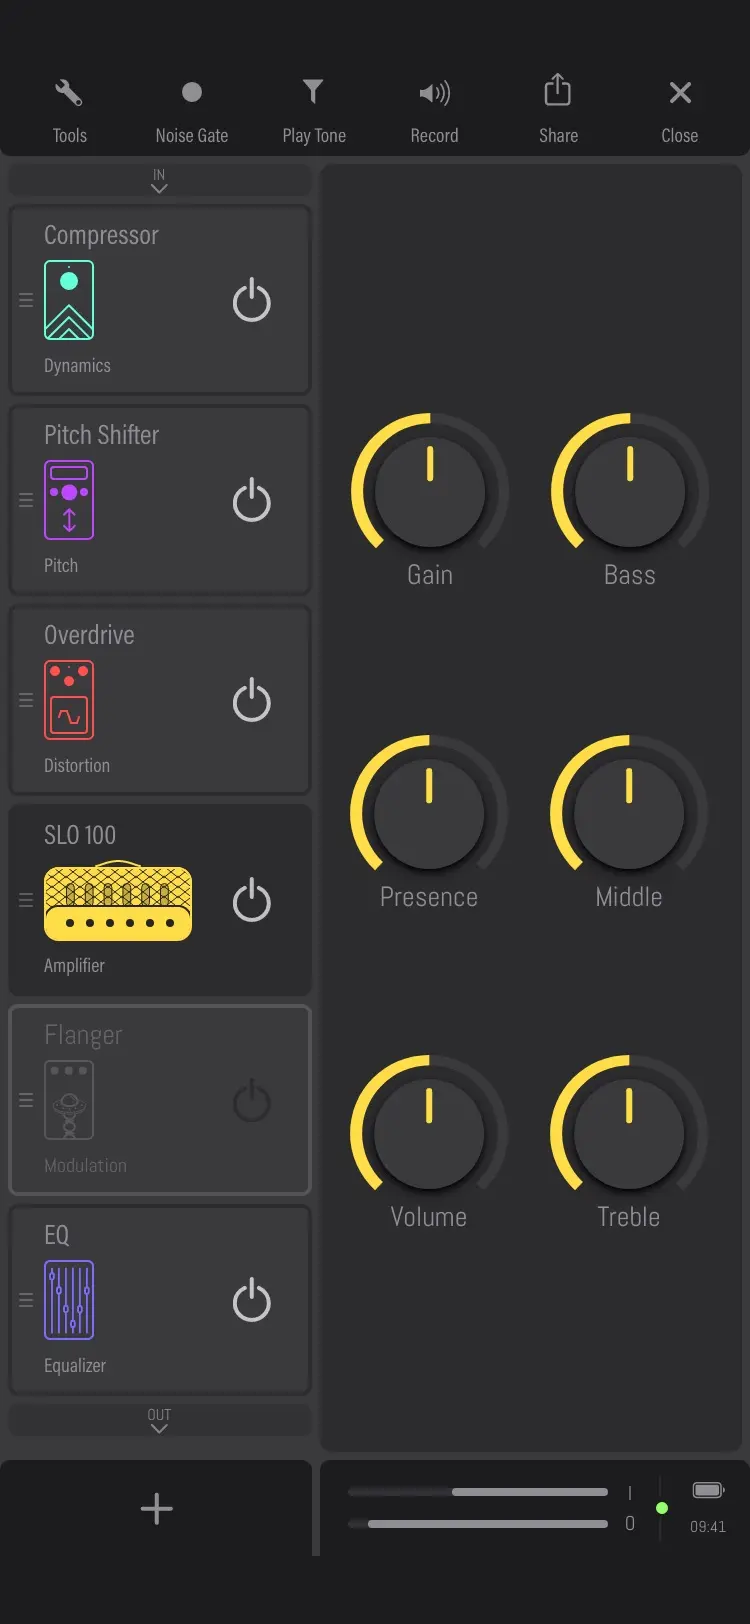Click the Gain label text
750x1624 pixels.
[430, 575]
